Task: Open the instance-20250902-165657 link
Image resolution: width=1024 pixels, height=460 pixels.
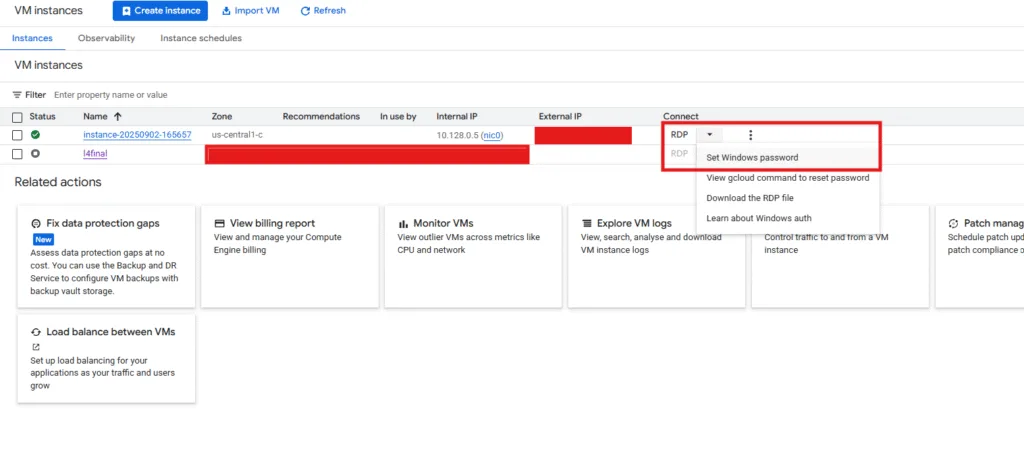Action: click(x=137, y=135)
